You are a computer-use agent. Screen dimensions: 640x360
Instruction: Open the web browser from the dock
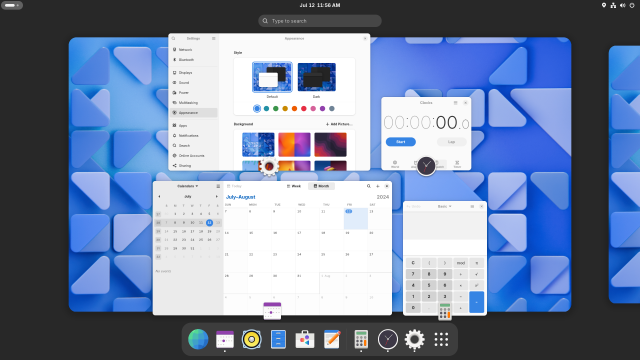pyautogui.click(x=198, y=339)
